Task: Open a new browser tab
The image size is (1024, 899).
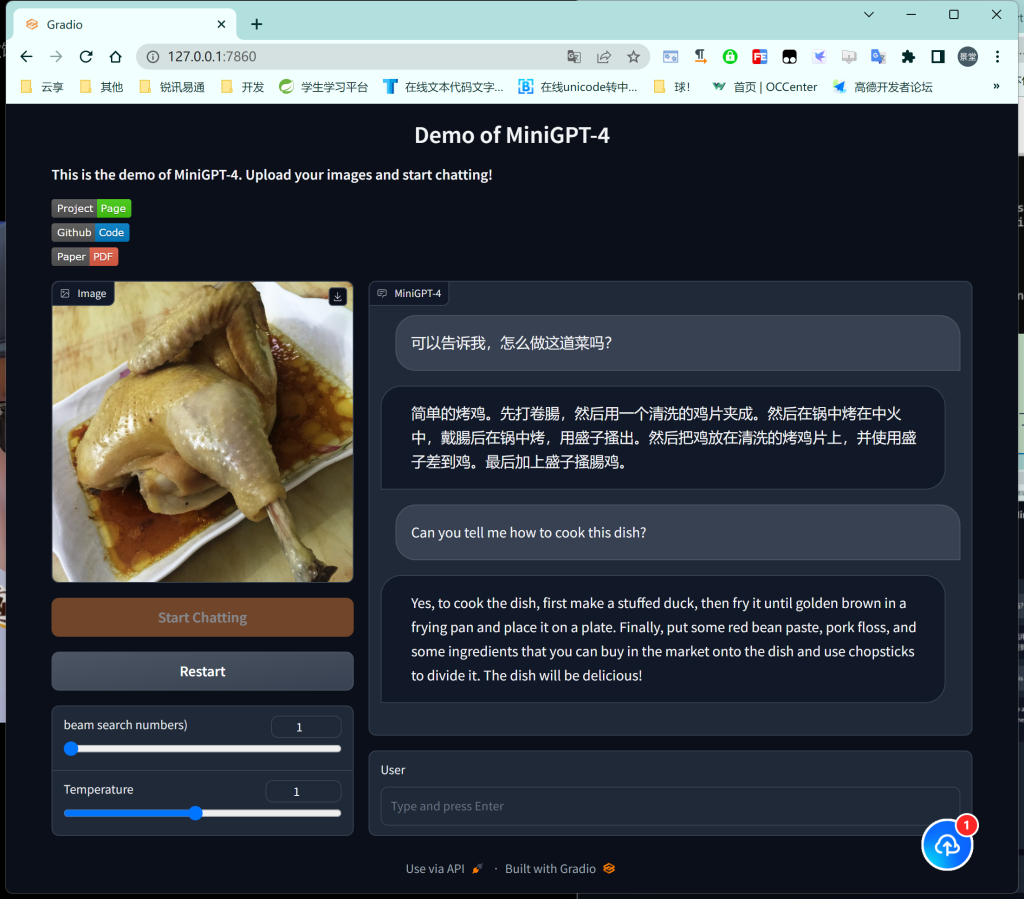Action: pyautogui.click(x=257, y=24)
